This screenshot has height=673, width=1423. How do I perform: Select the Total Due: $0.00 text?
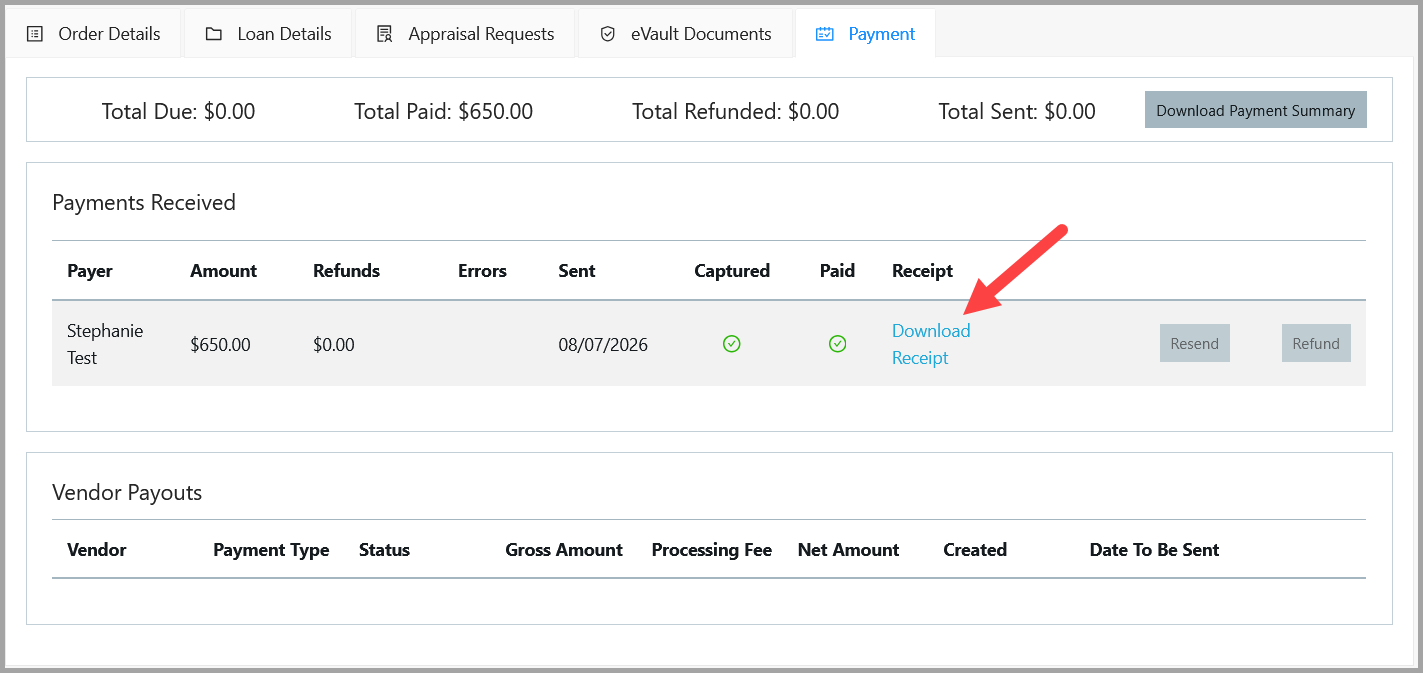coord(178,112)
